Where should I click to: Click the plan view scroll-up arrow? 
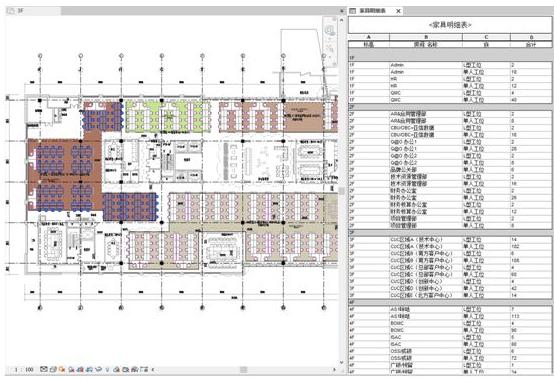tap(341, 20)
